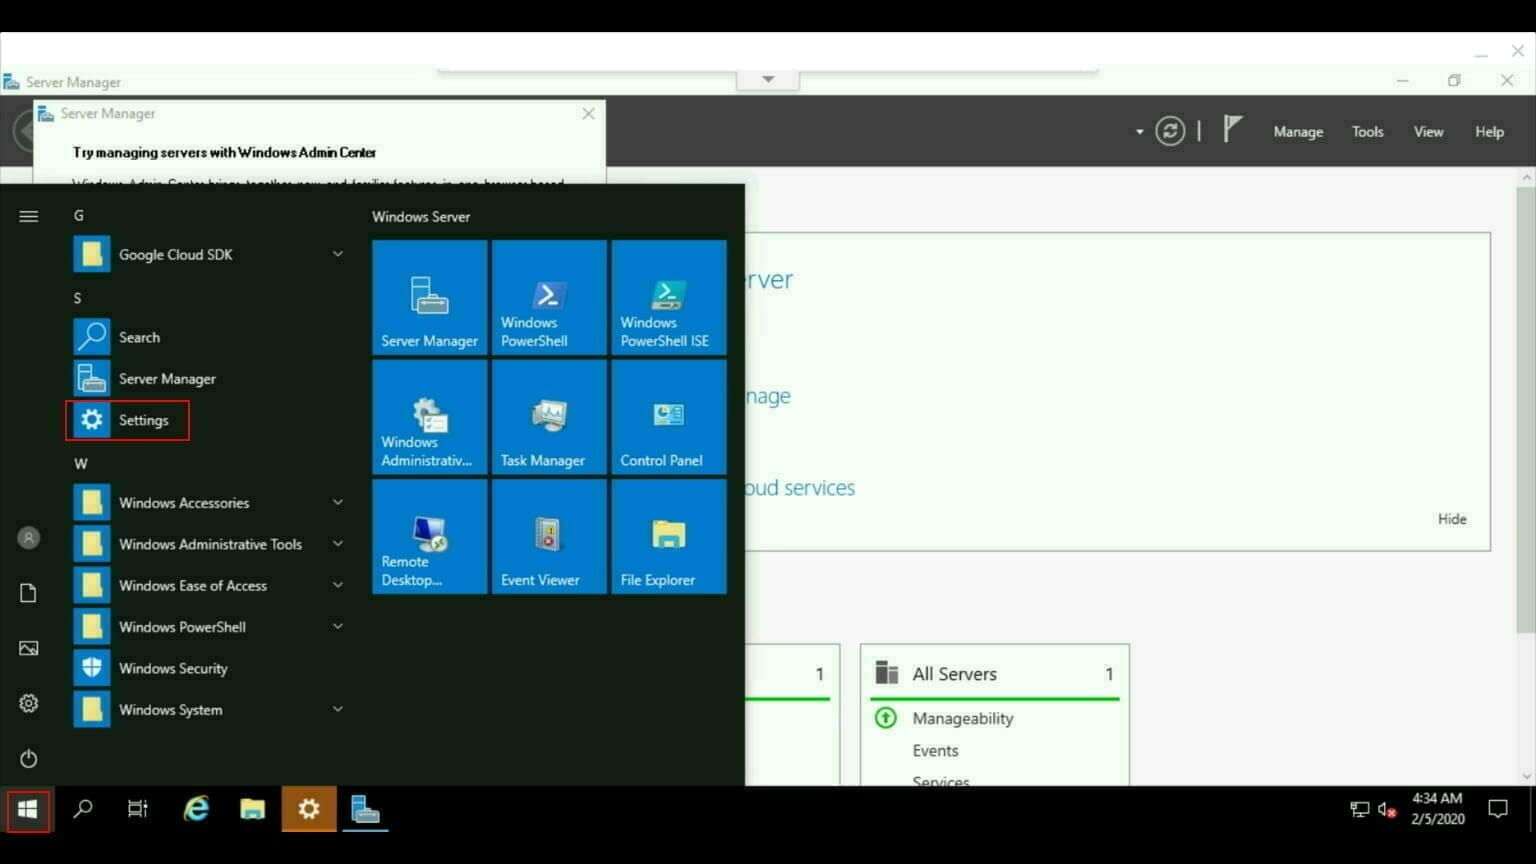Viewport: 1536px width, 864px height.
Task: Open the File Explorer tile
Action: coord(669,536)
